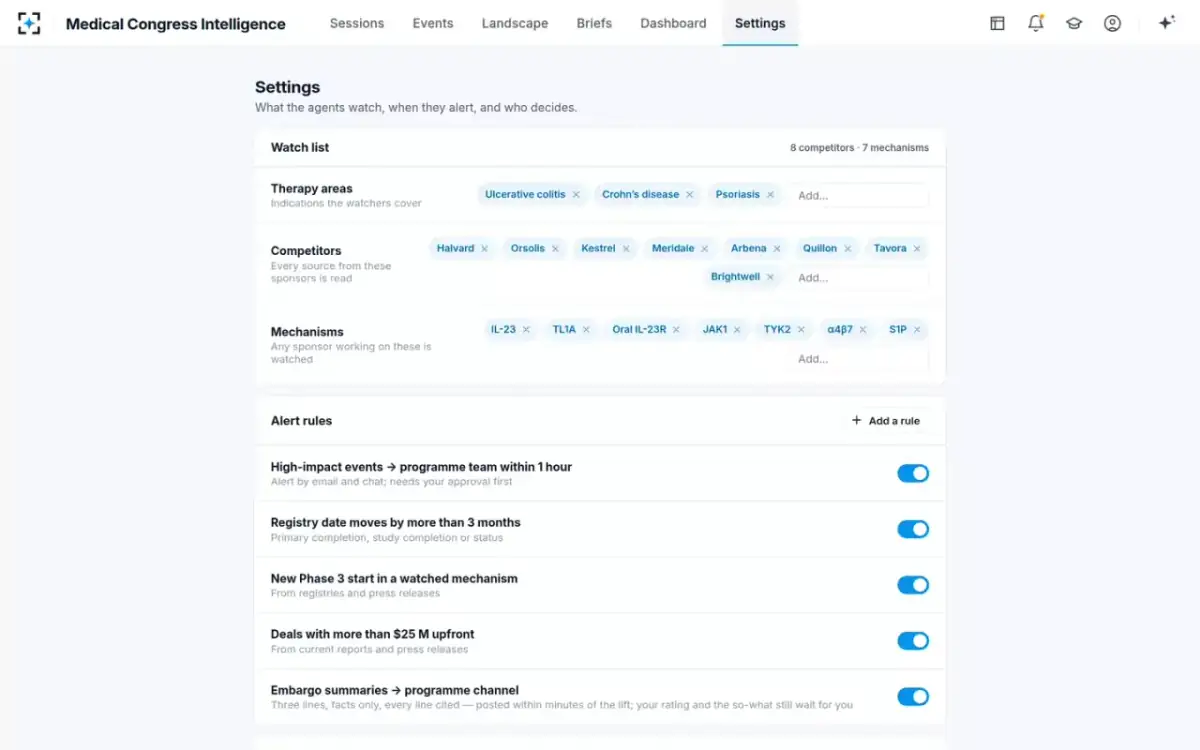Open the user profile icon
Viewport: 1200px width, 750px height.
[x=1112, y=23]
